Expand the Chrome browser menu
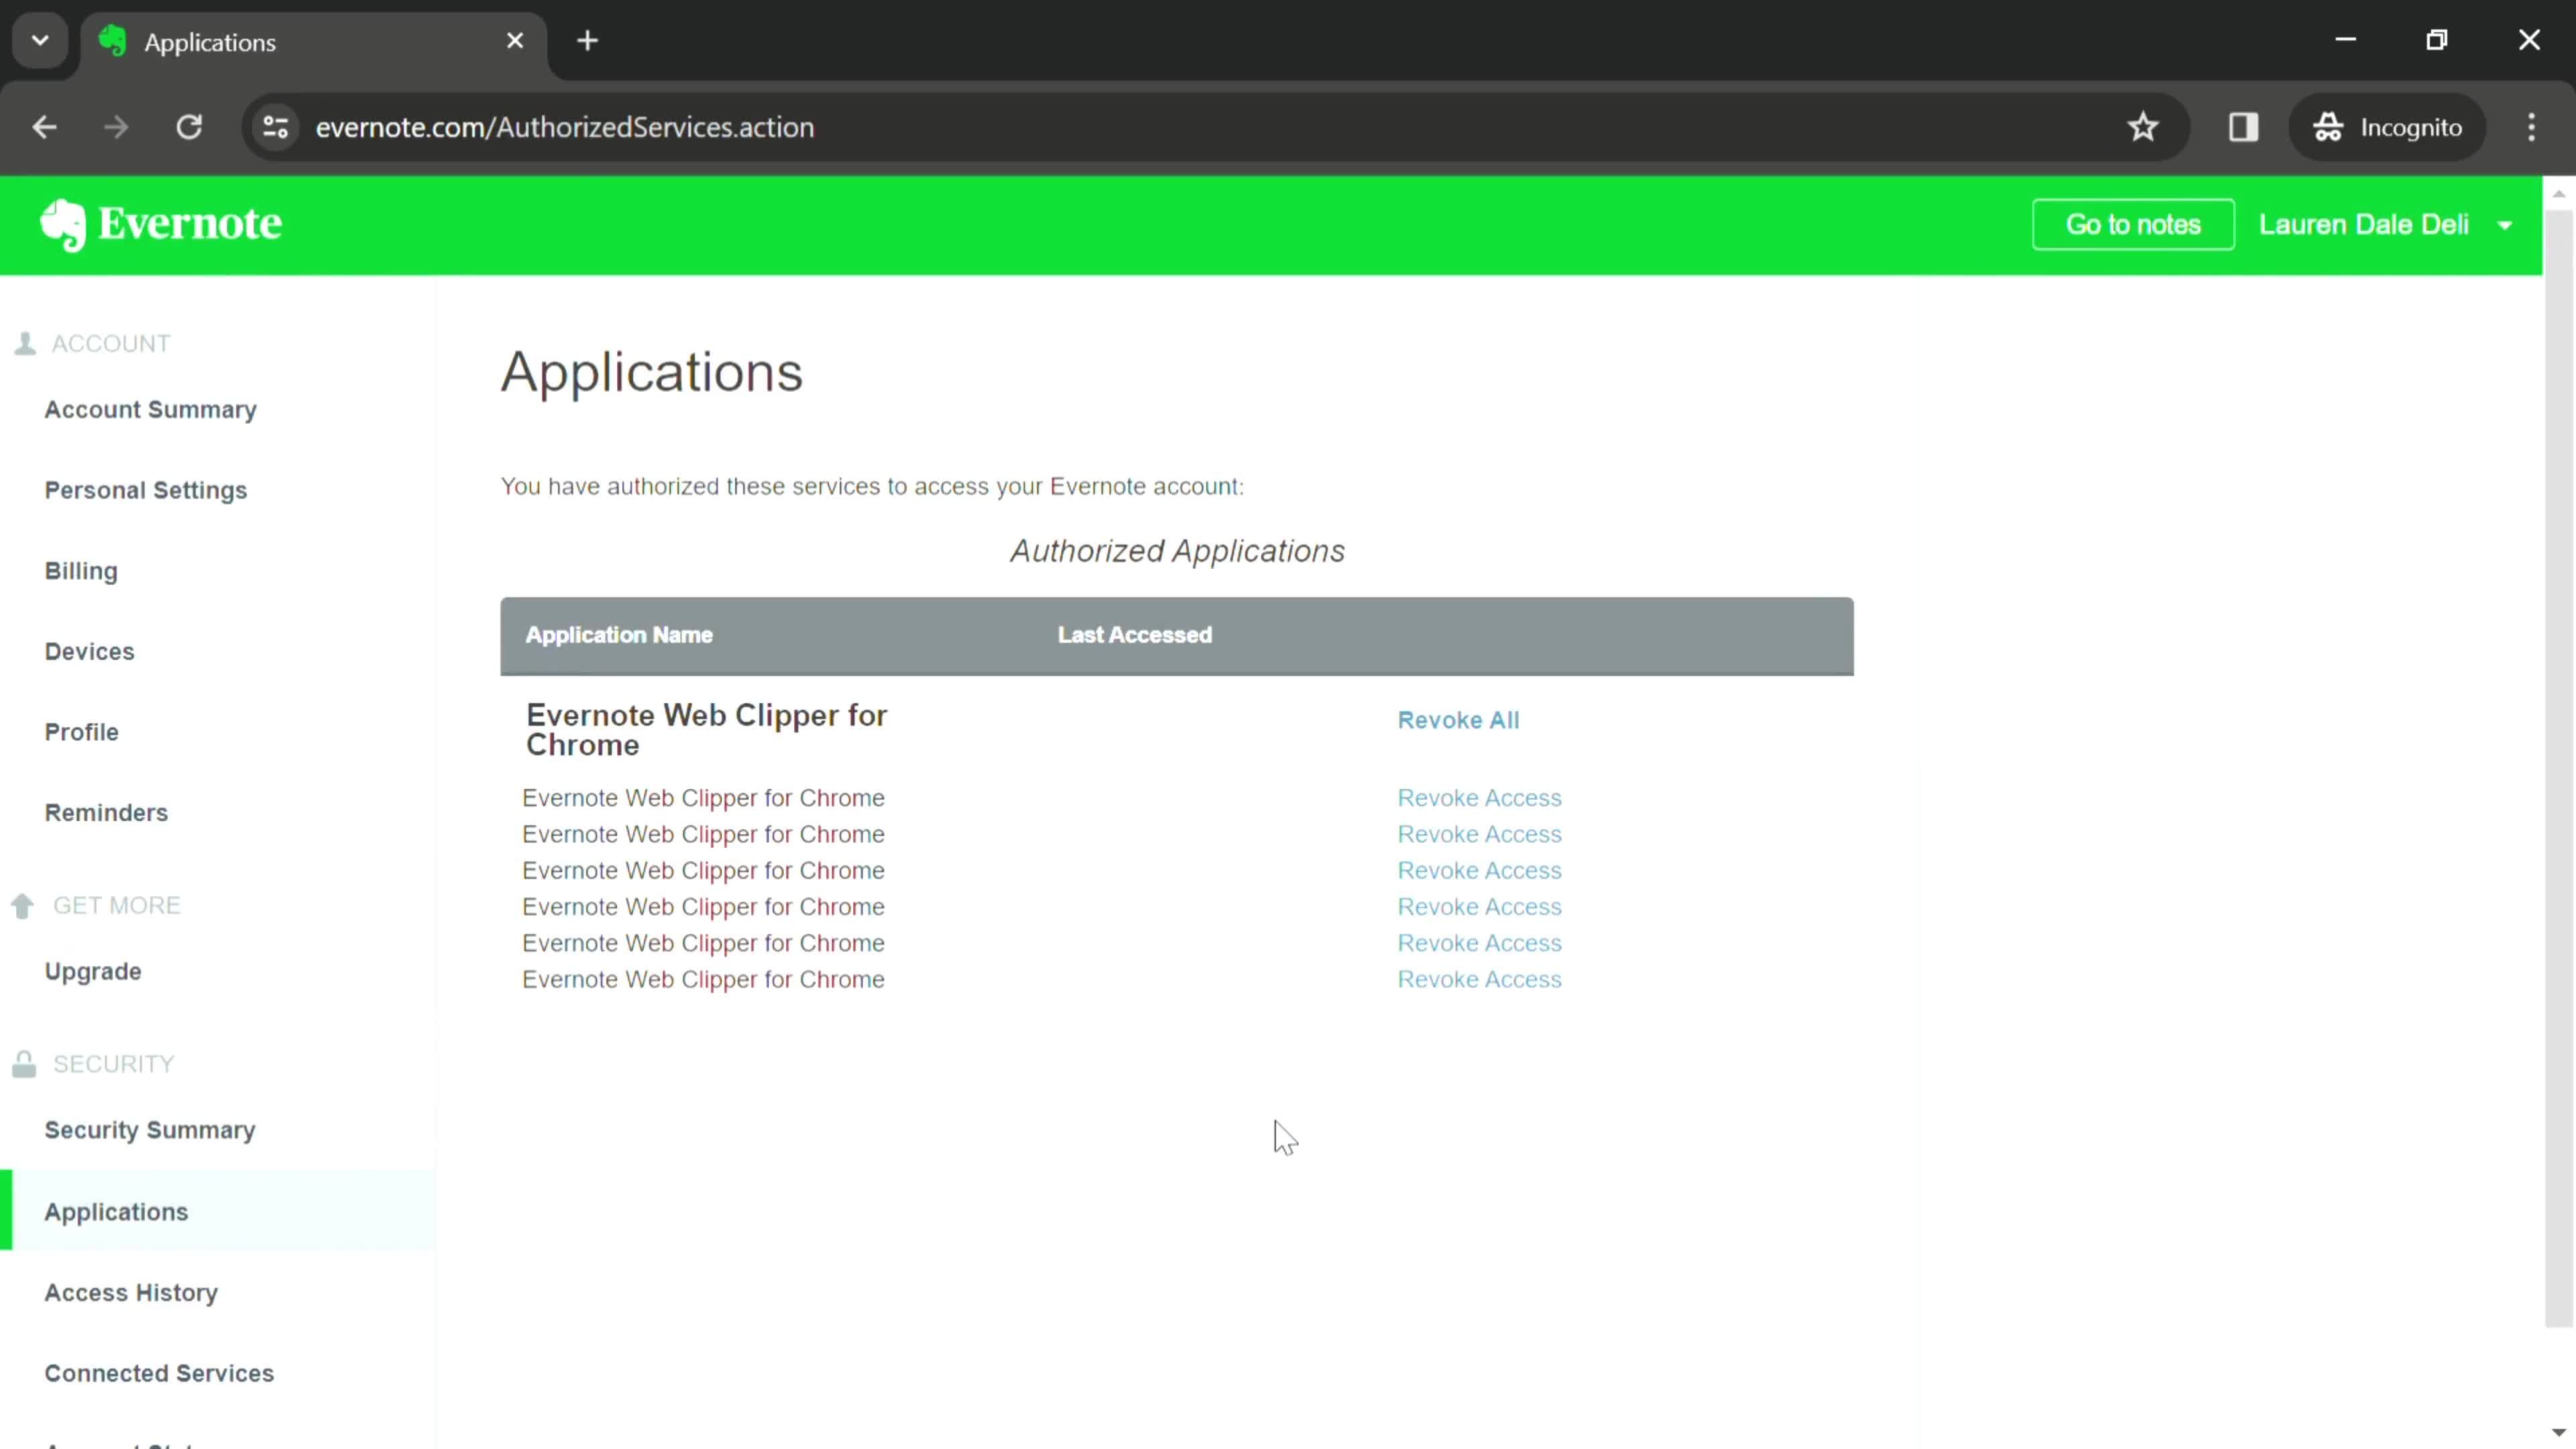 click(2537, 125)
